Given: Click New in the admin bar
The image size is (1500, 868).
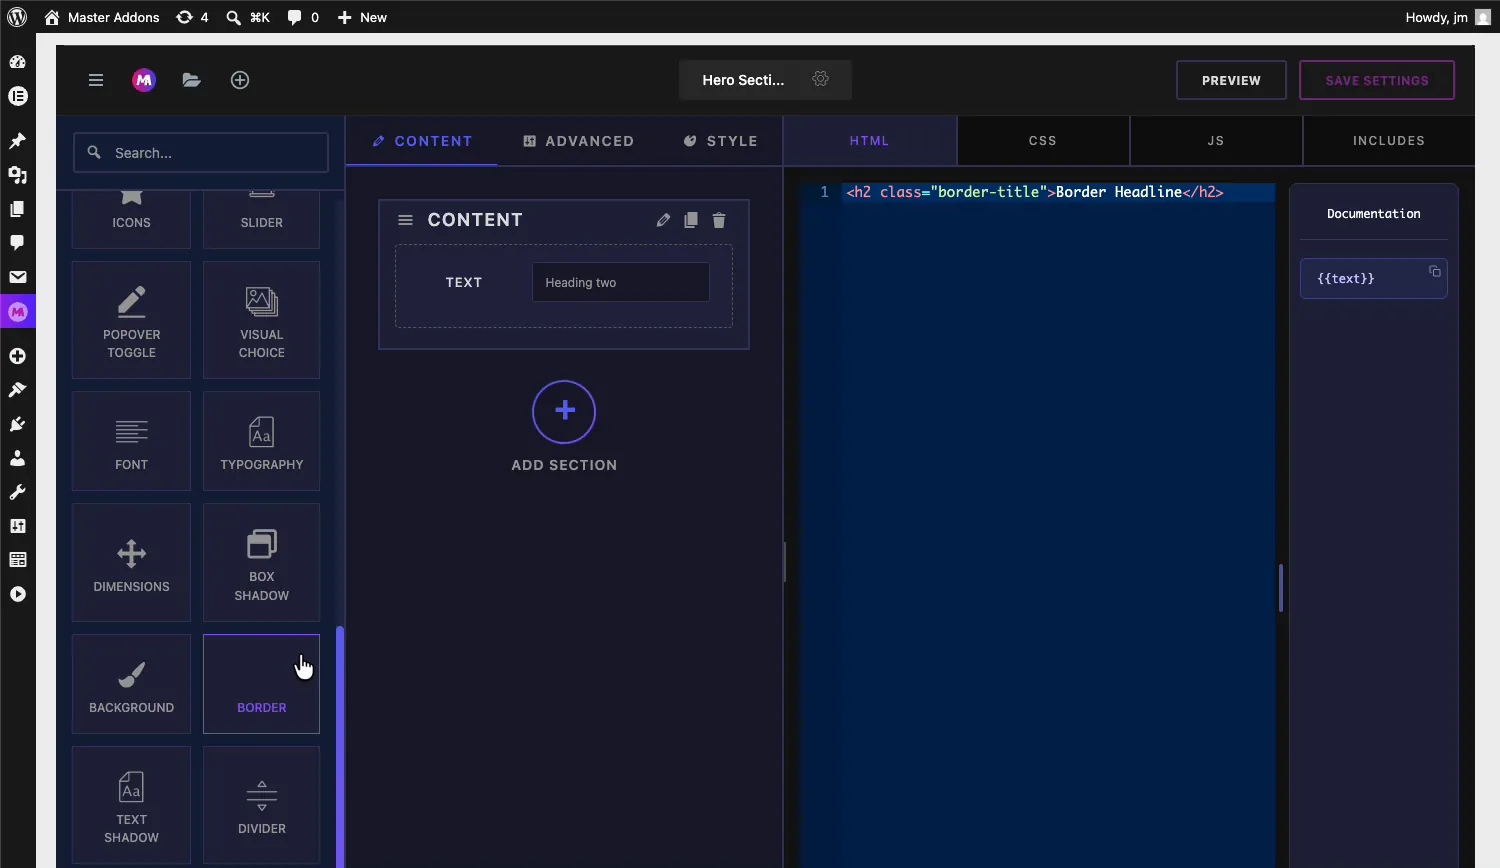Looking at the screenshot, I should (x=362, y=17).
